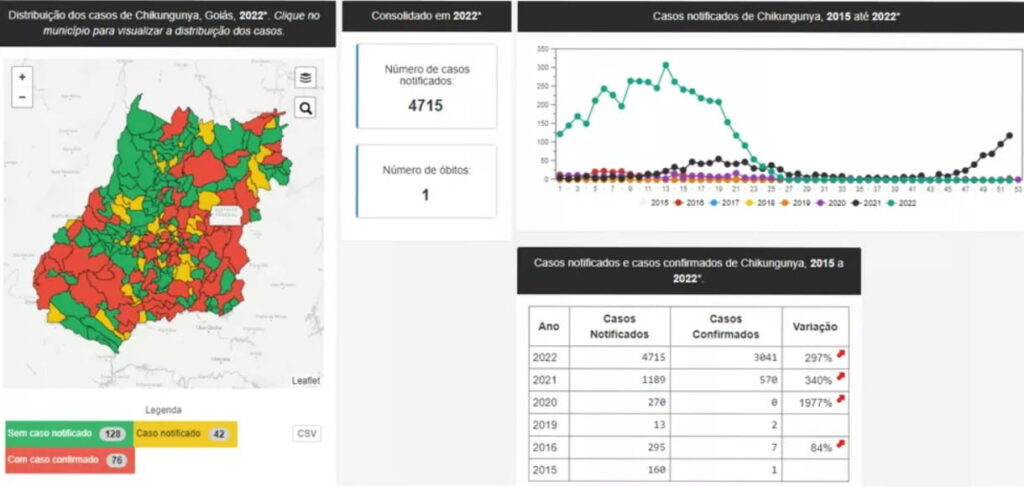Click the 'Casos Notificados' column header
Viewport: 1024px width, 487px height.
coord(620,326)
